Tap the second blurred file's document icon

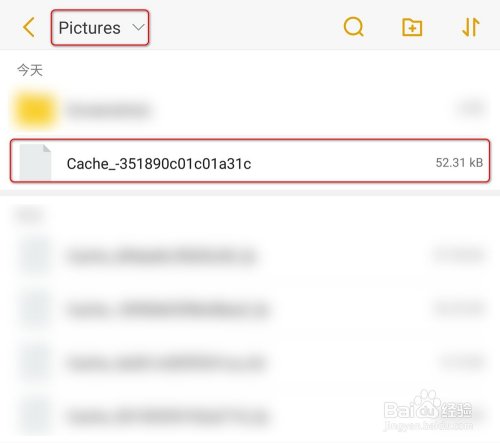pos(35,310)
